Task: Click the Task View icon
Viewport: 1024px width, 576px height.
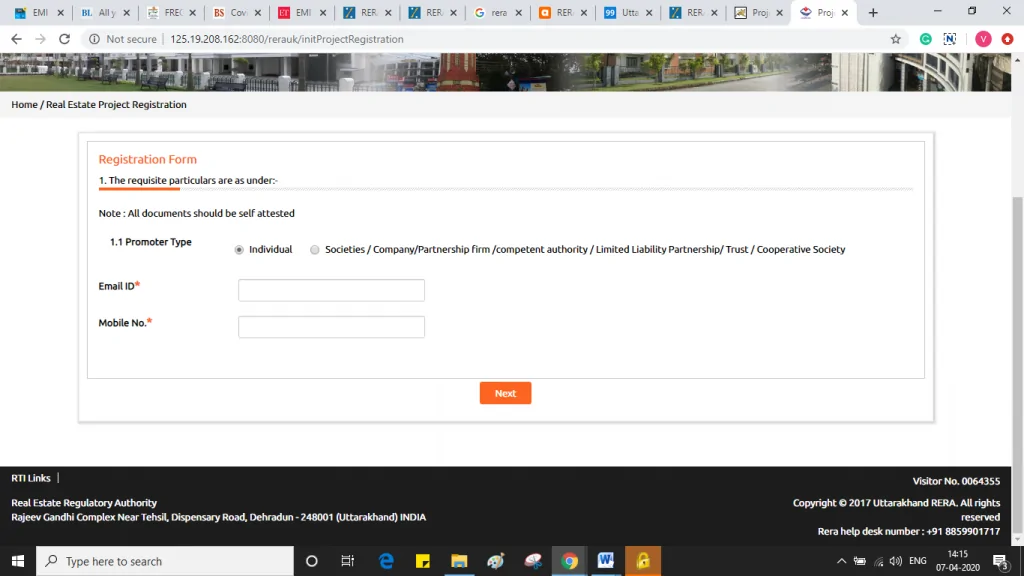Action: point(348,561)
